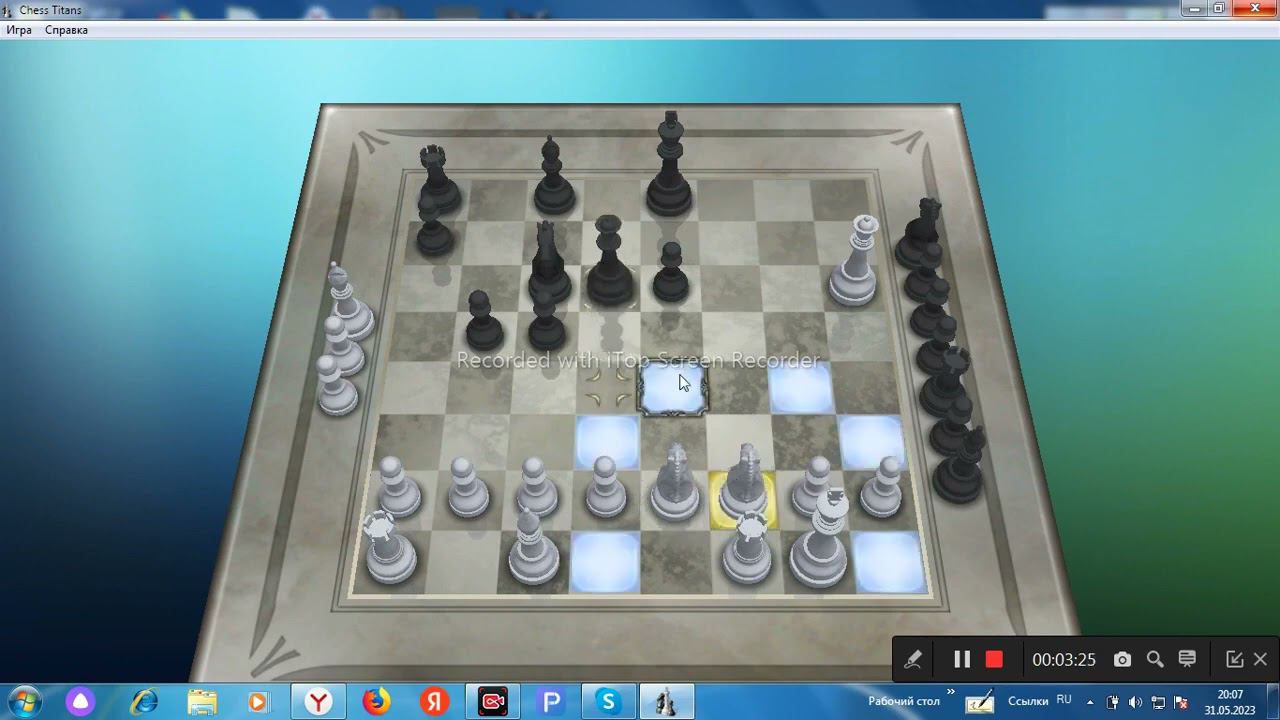Select the white pawn on a2

(x=398, y=487)
